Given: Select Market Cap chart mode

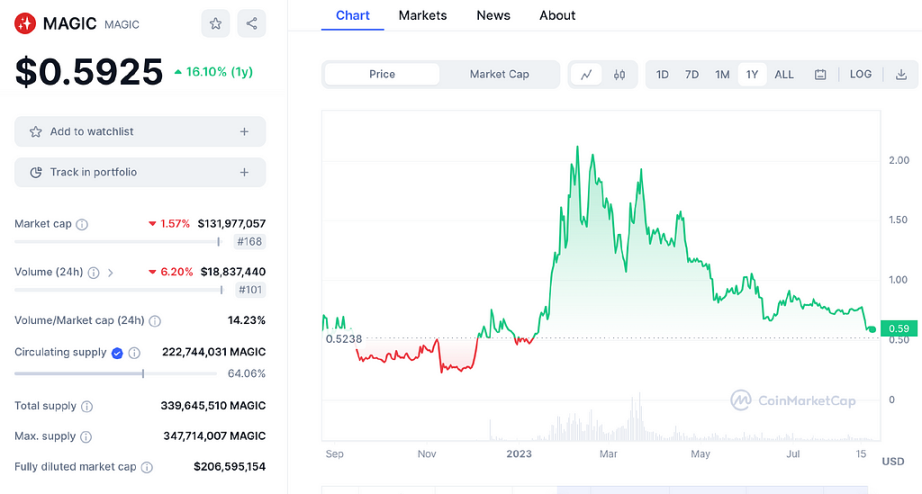Looking at the screenshot, I should click(499, 74).
